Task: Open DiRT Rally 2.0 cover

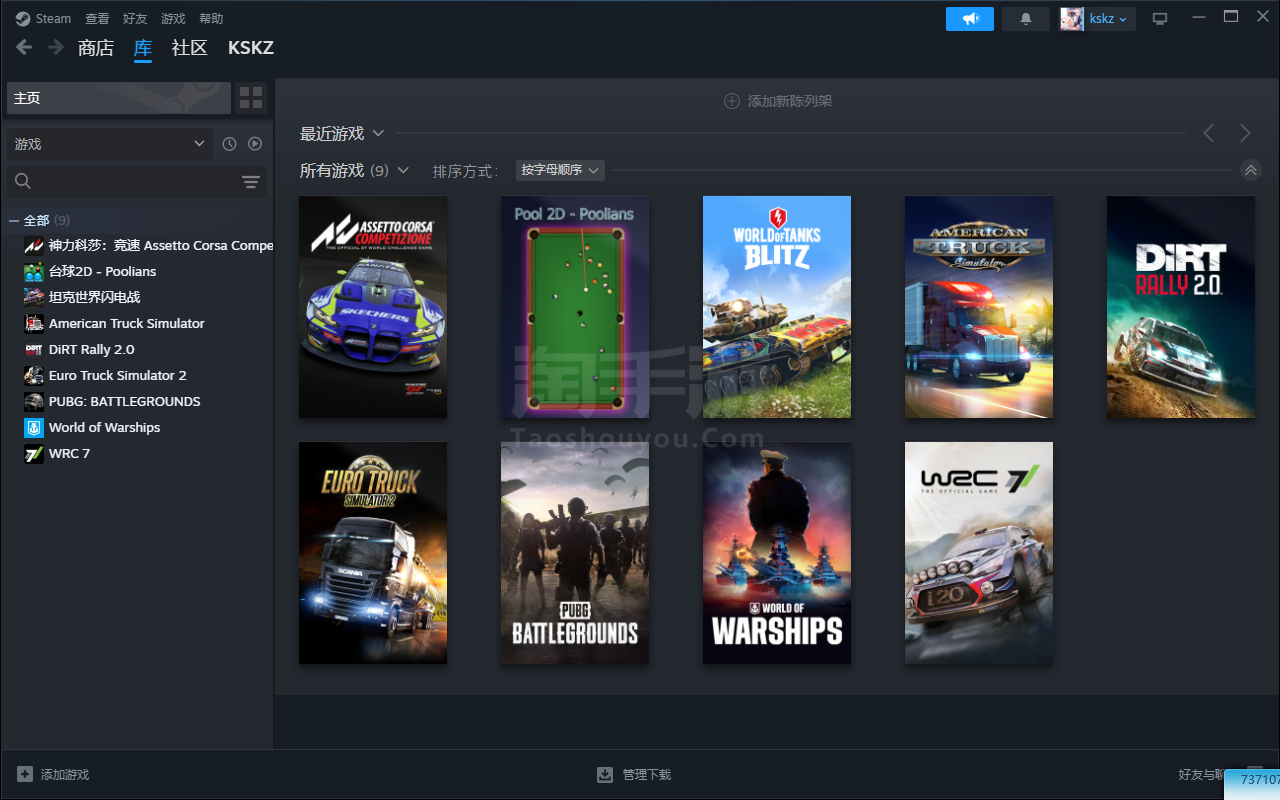Action: pyautogui.click(x=1181, y=307)
